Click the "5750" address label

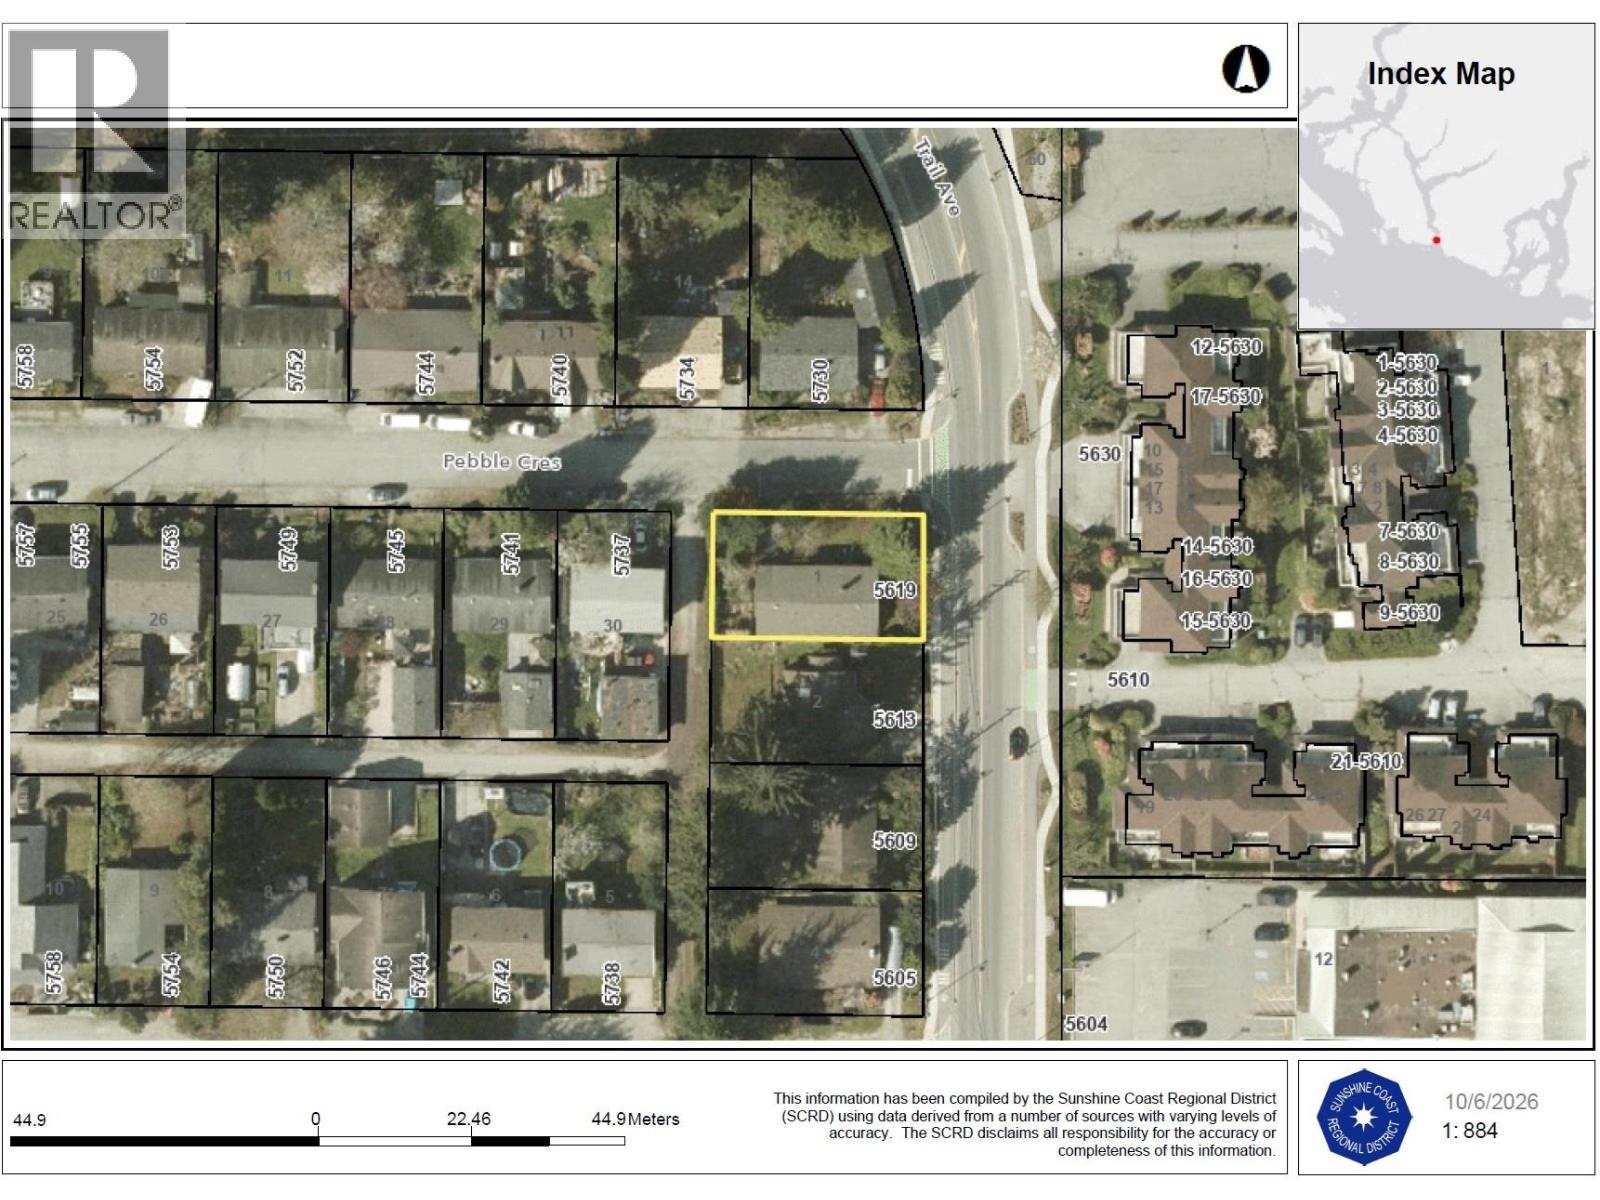(275, 976)
